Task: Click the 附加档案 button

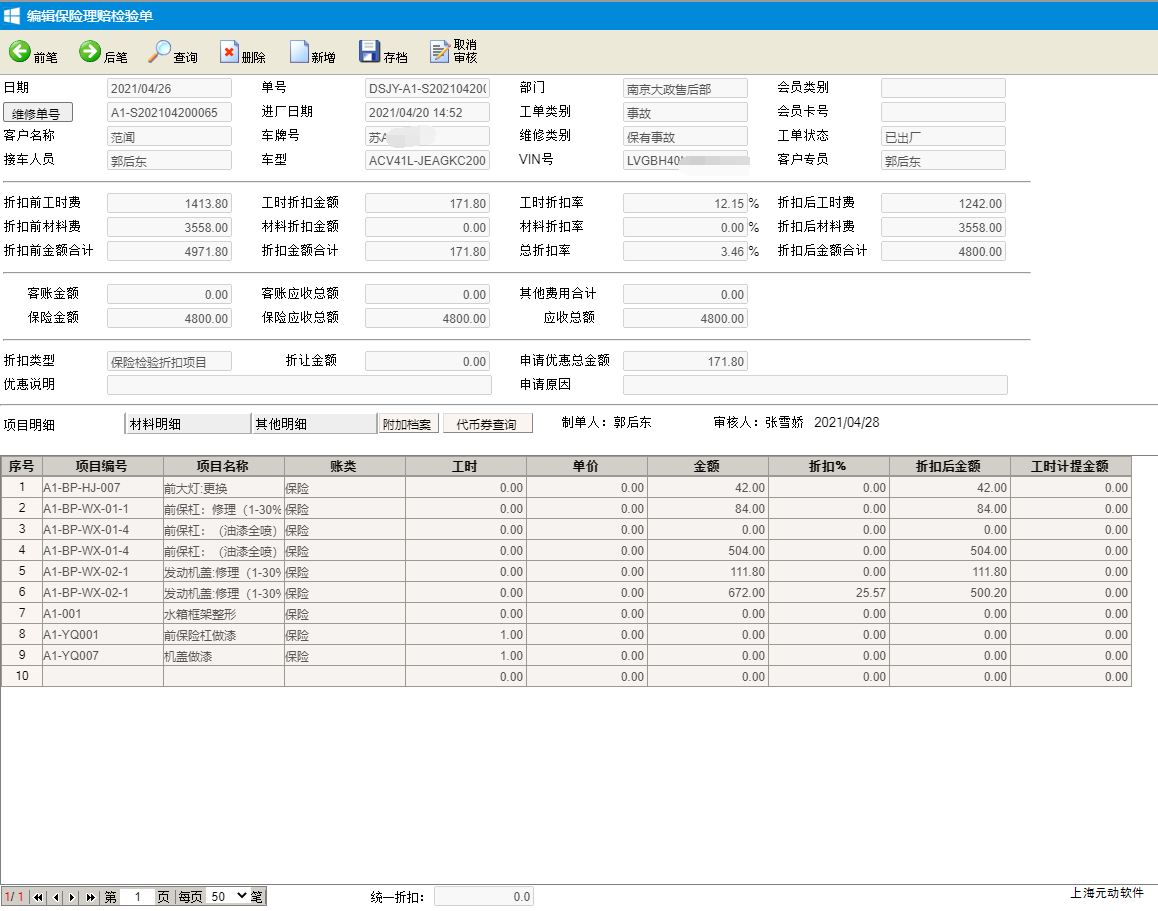Action: click(408, 424)
